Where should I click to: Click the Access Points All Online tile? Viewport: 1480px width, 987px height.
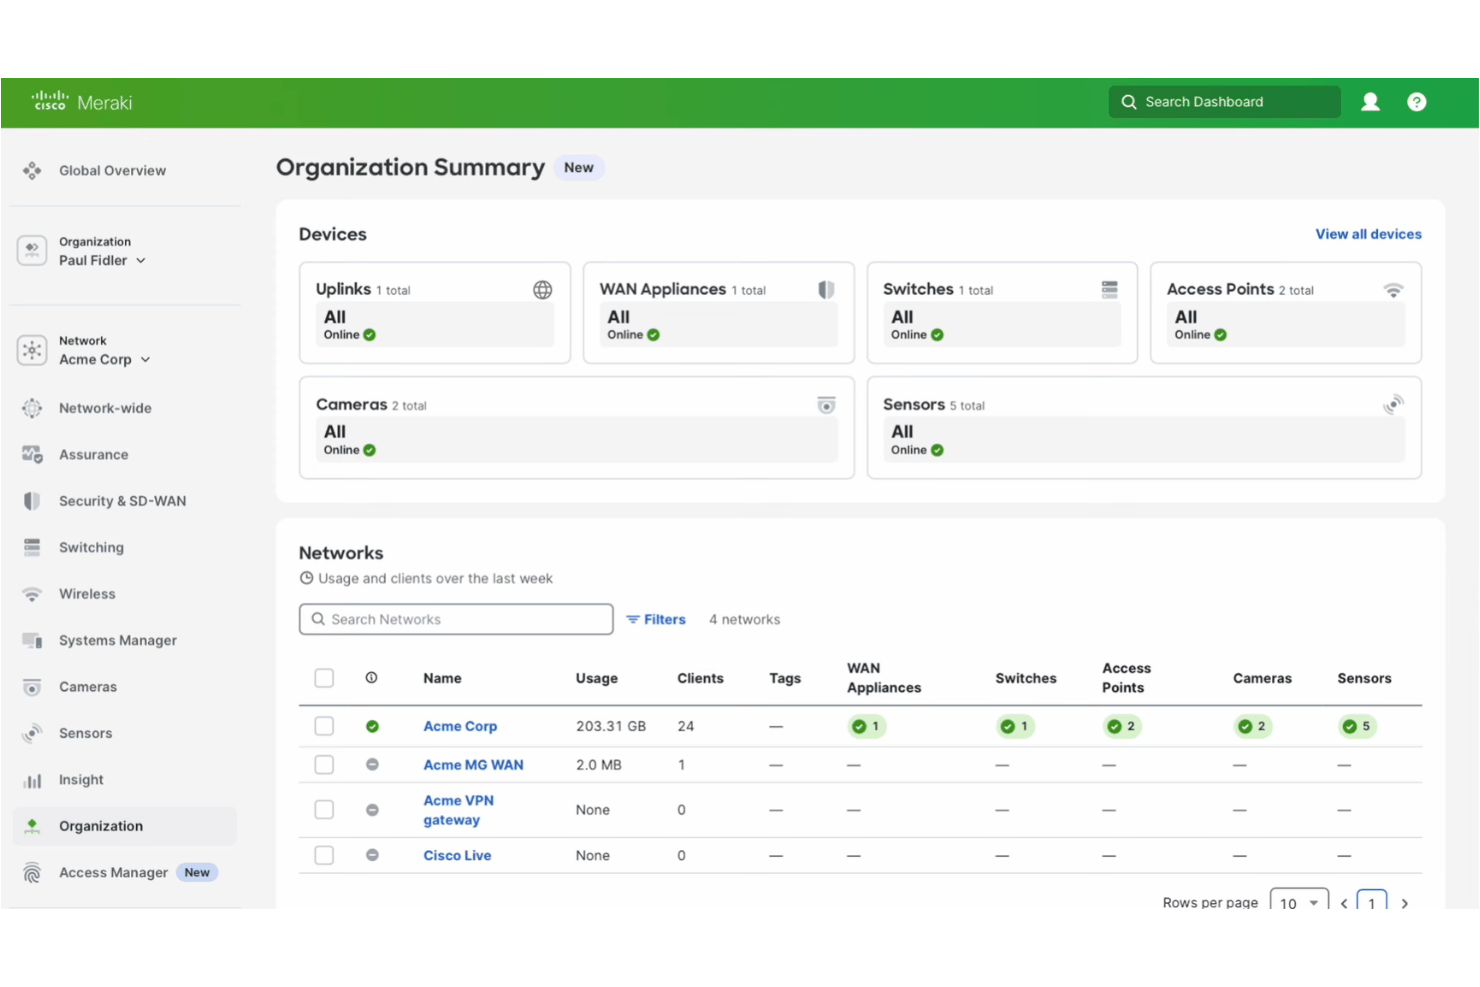(x=1286, y=325)
